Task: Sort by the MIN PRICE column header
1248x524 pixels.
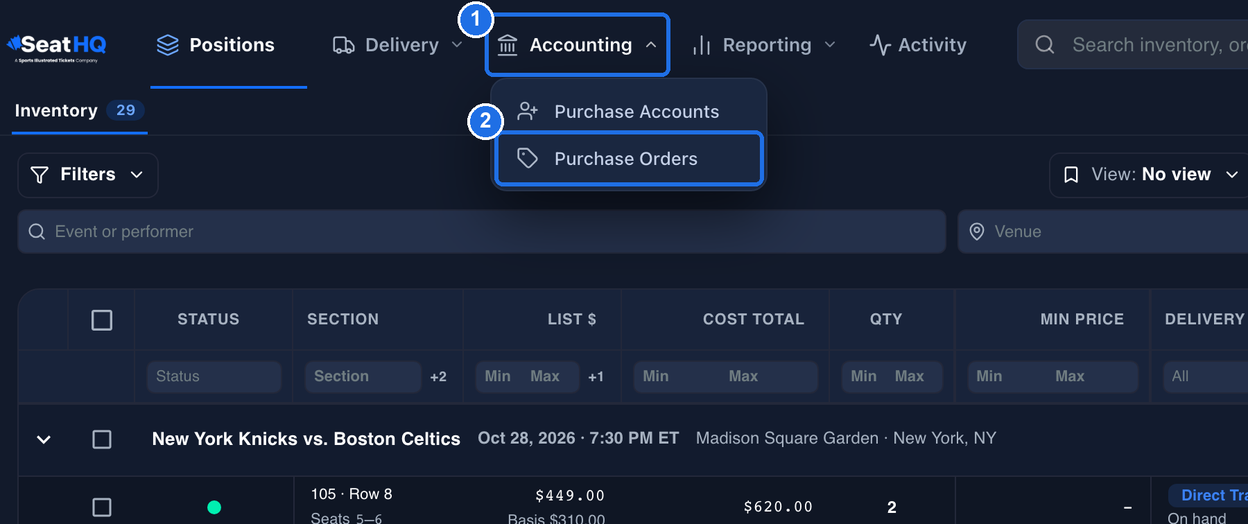Action: pyautogui.click(x=1082, y=319)
